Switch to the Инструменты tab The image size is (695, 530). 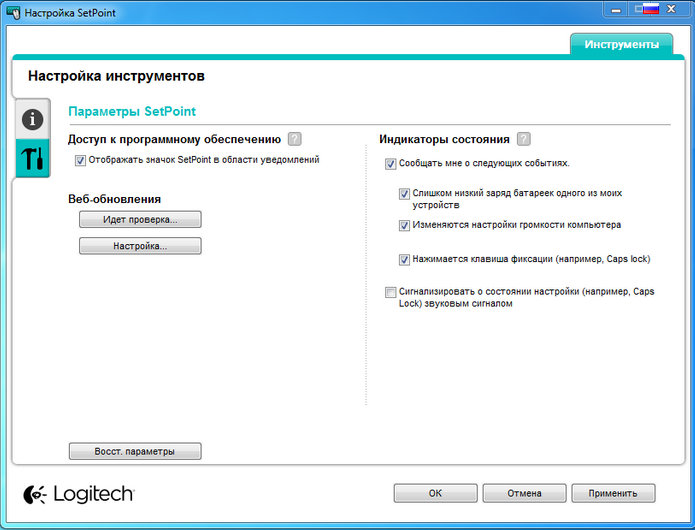click(x=621, y=44)
